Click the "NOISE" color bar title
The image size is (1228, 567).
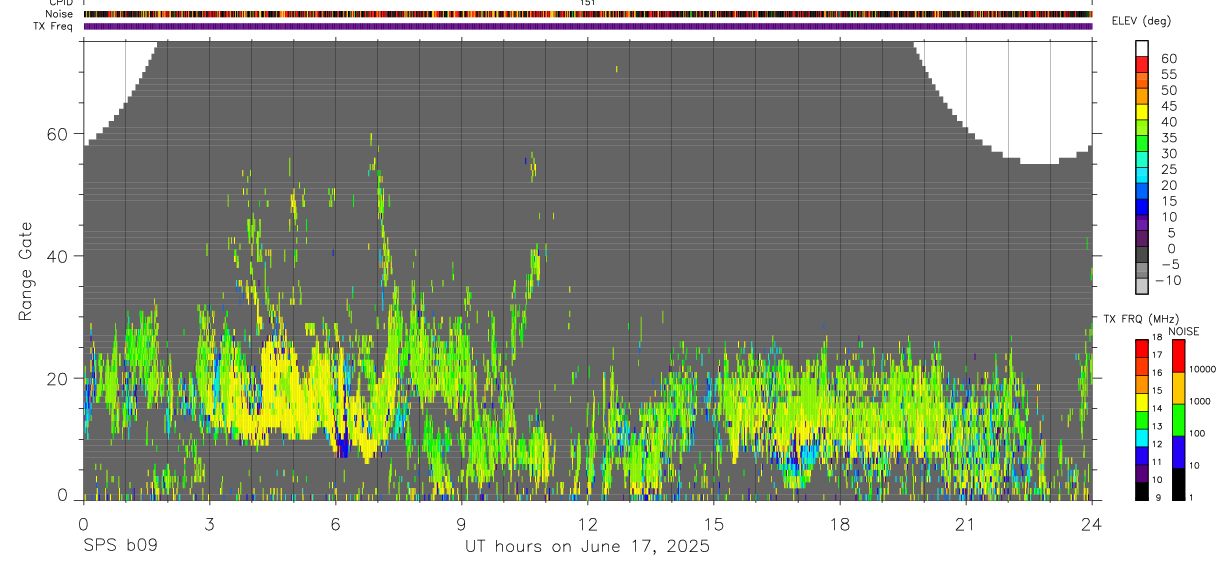pyautogui.click(x=1183, y=331)
